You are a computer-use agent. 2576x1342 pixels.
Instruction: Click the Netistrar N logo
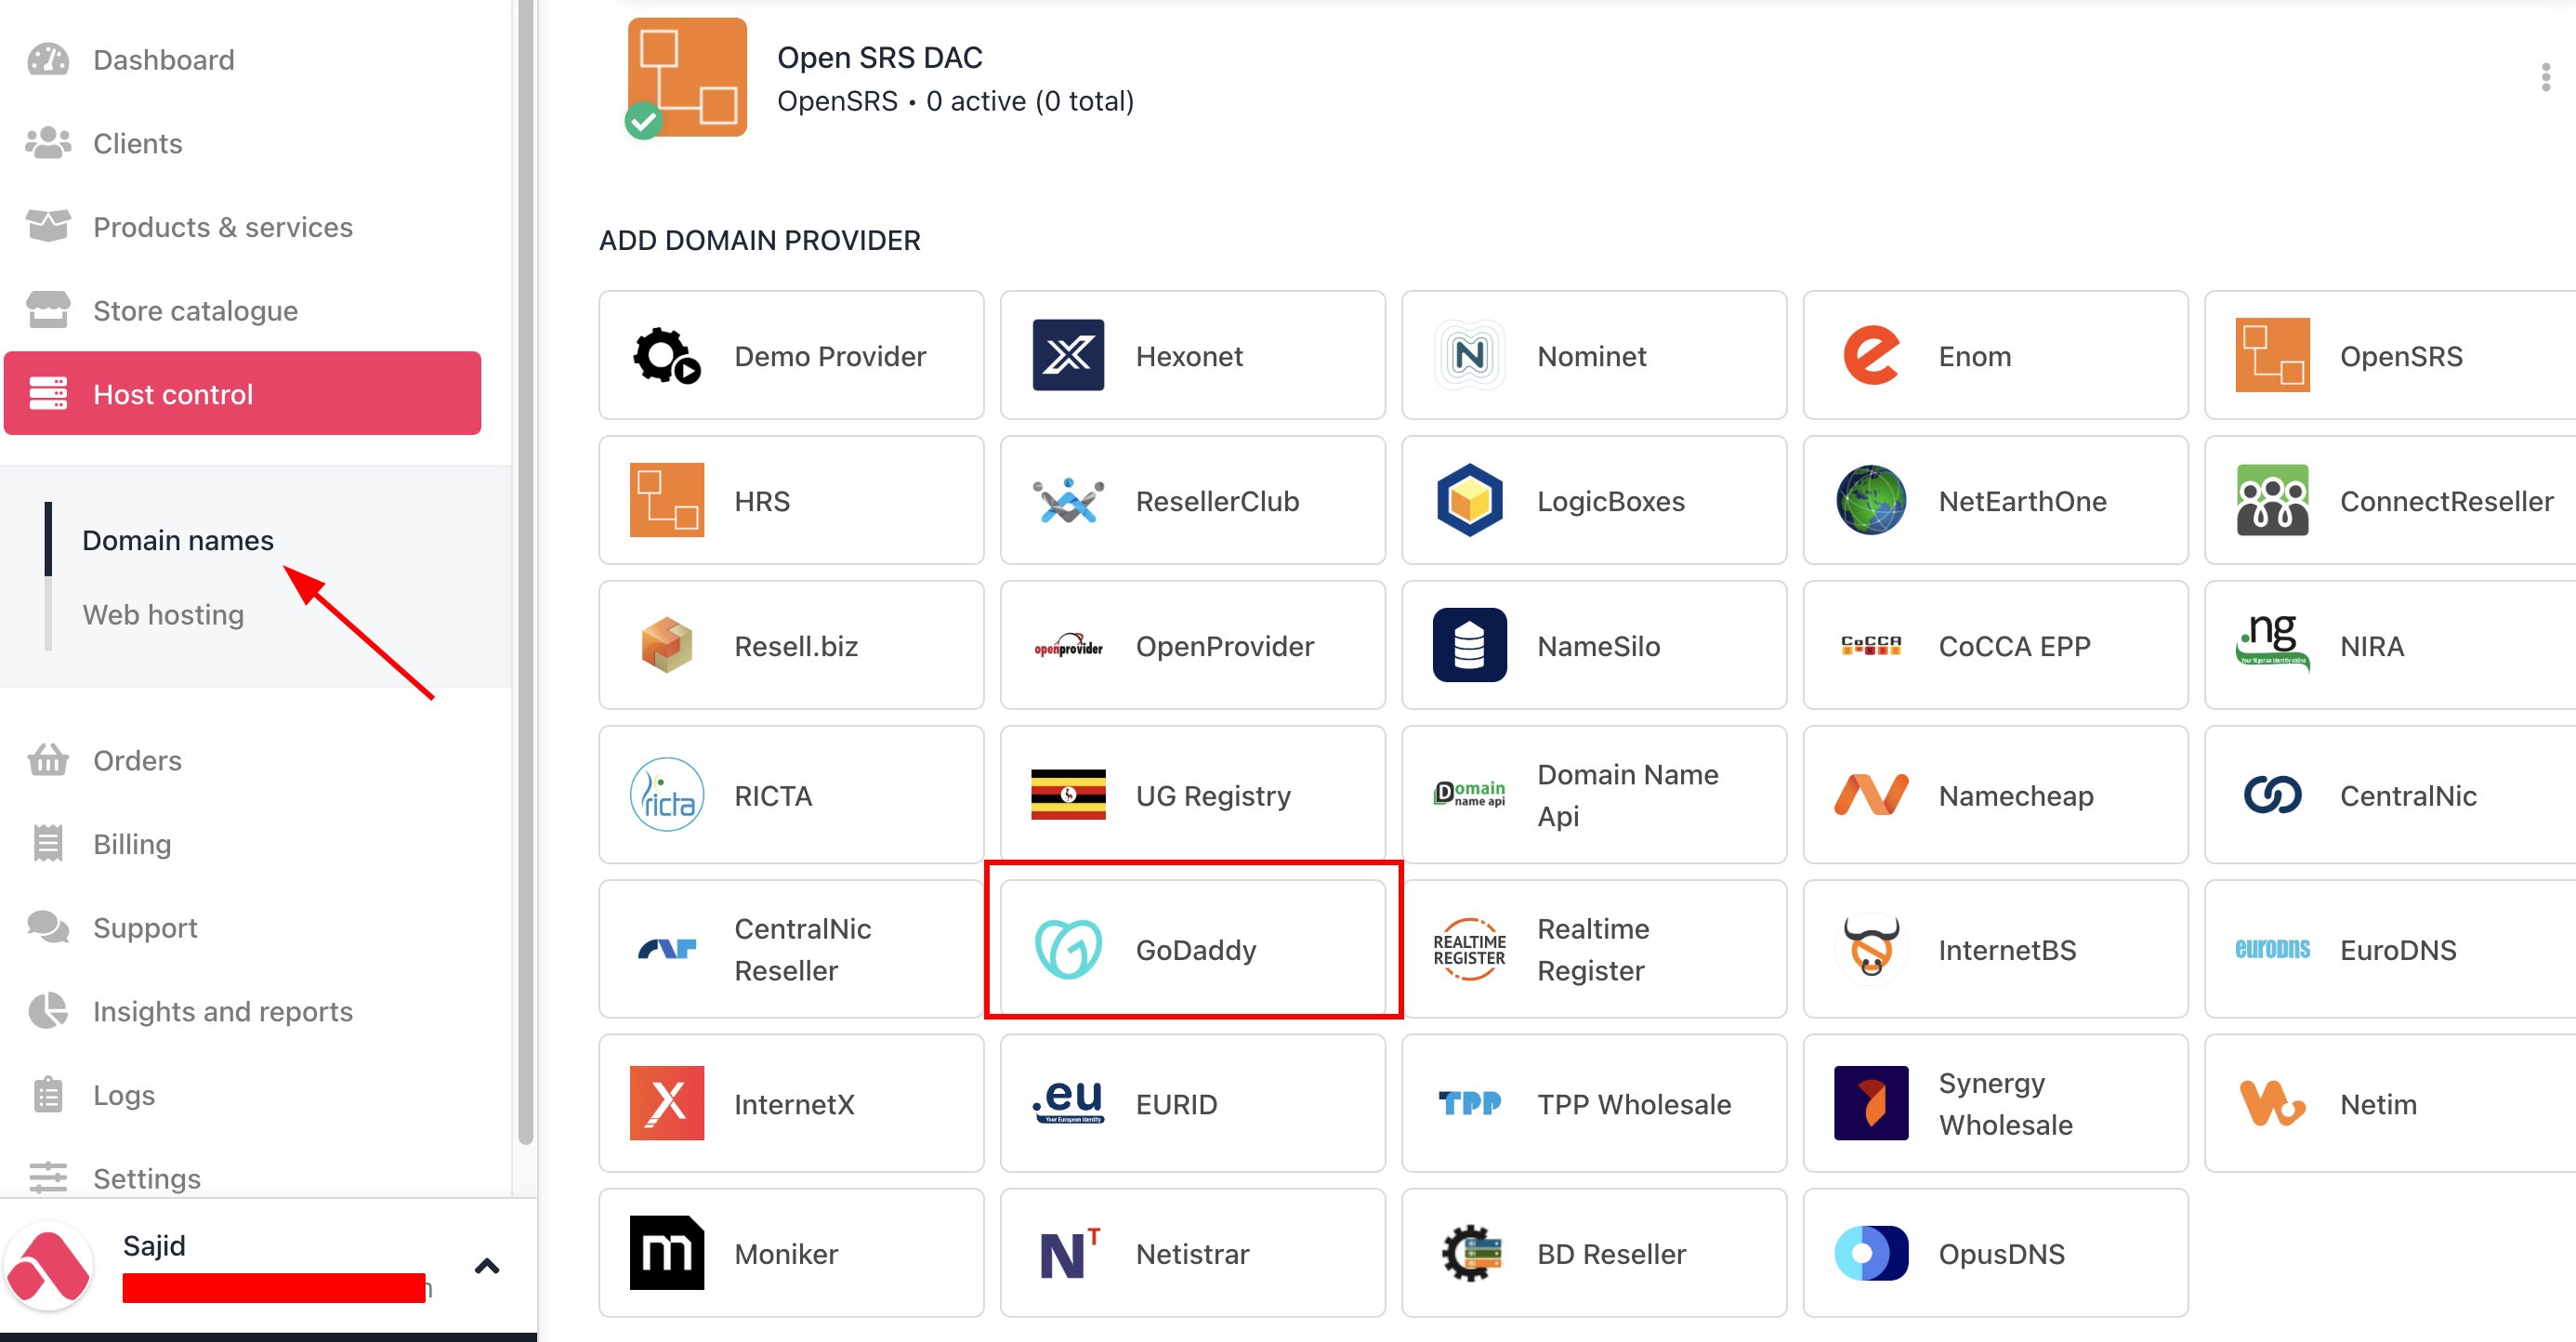pyautogui.click(x=1068, y=1253)
